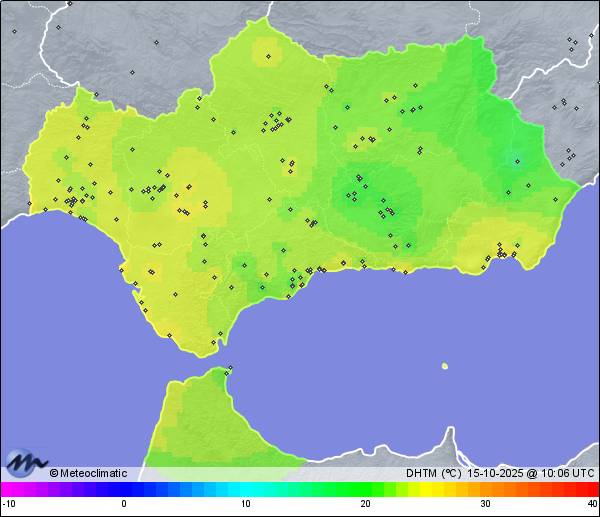600x517 pixels.
Task: Click the yellow warm spot at Andalusia's northern edge
Action: [267, 51]
